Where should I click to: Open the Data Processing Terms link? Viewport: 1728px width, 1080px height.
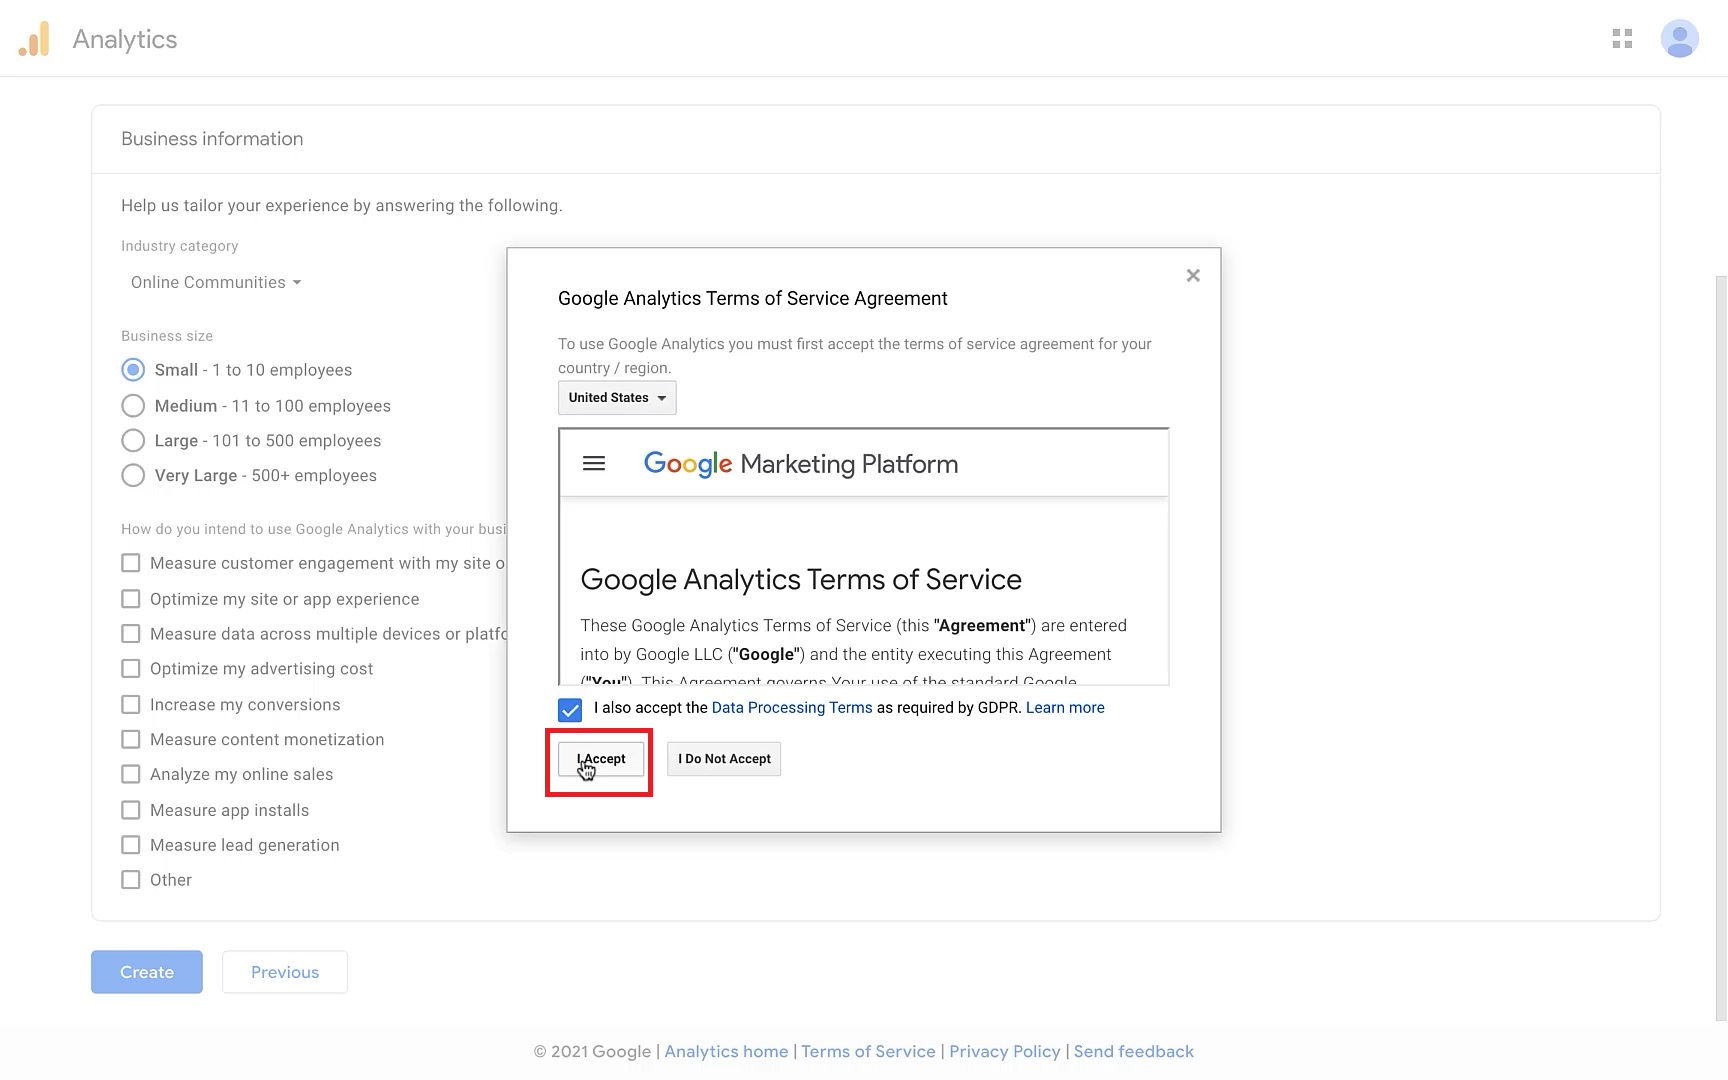791,708
